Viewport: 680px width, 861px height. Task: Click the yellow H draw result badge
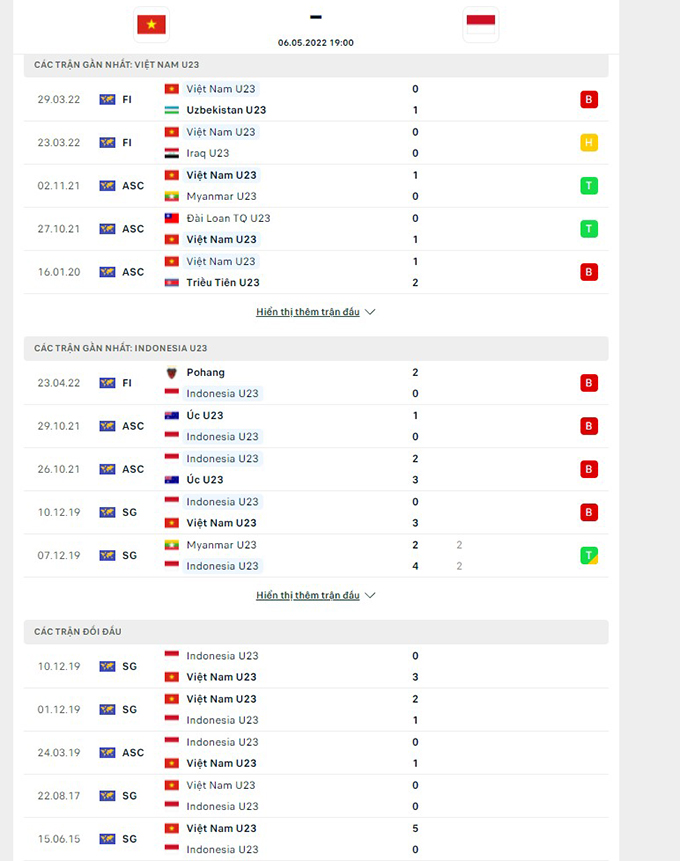(589, 143)
